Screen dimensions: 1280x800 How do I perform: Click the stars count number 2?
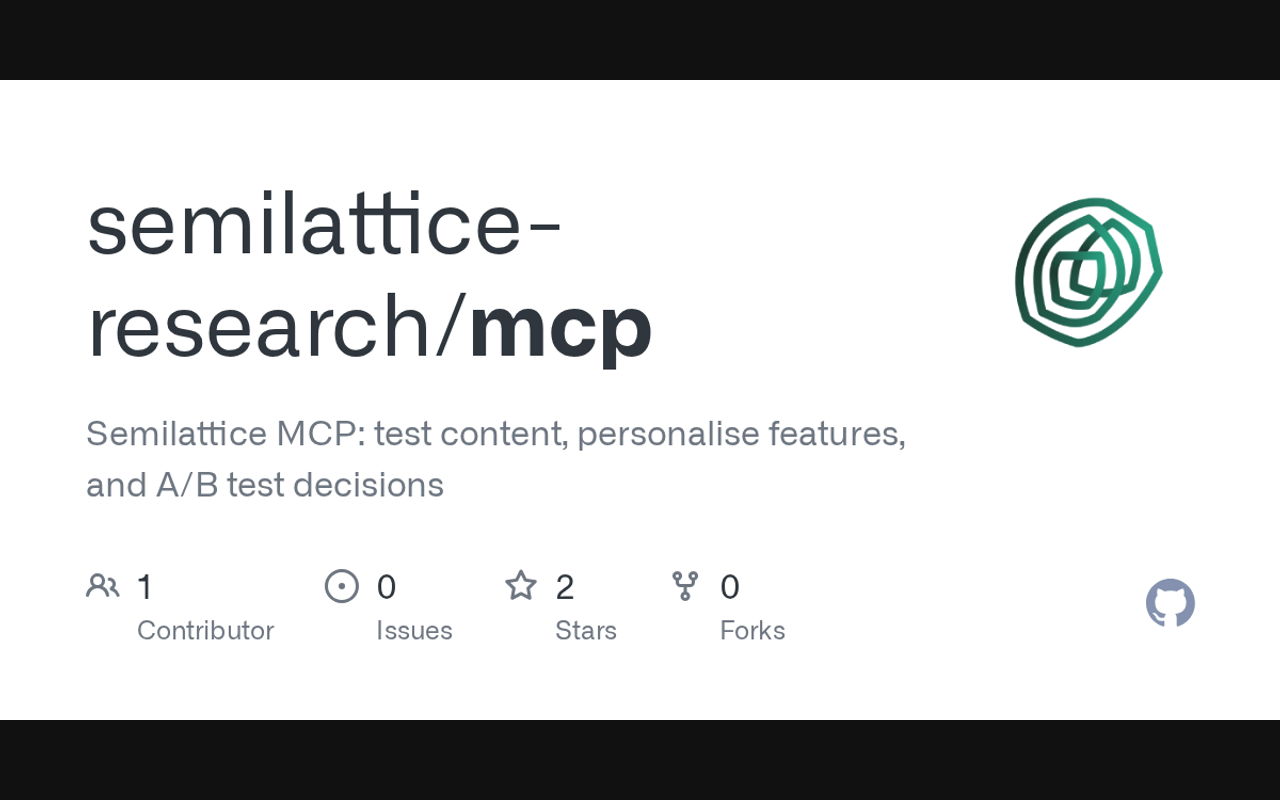tap(565, 587)
